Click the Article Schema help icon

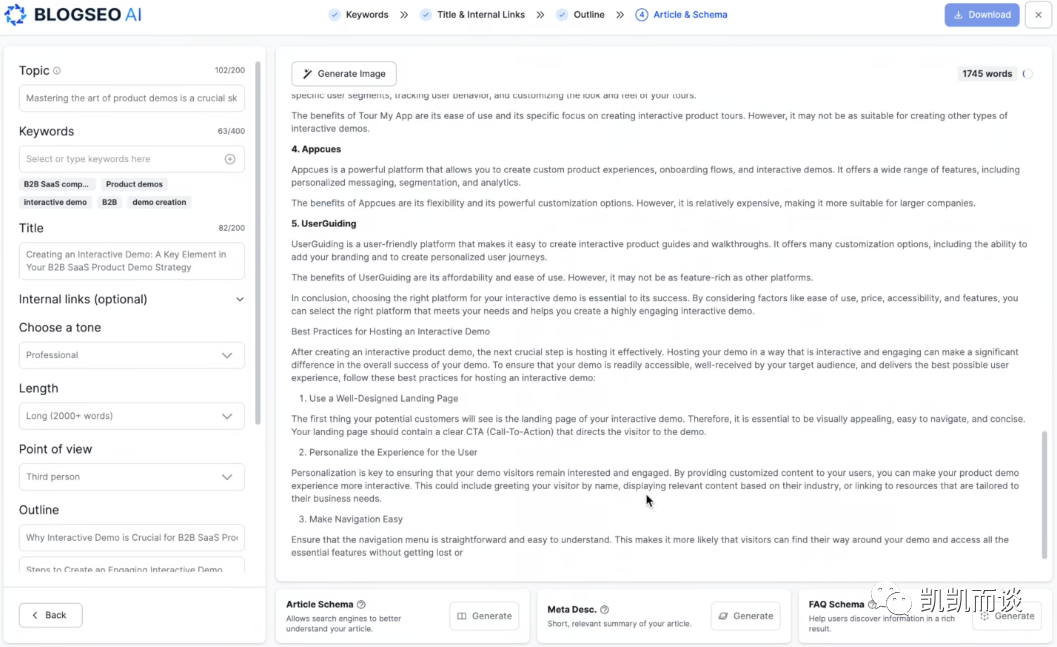(x=361, y=605)
